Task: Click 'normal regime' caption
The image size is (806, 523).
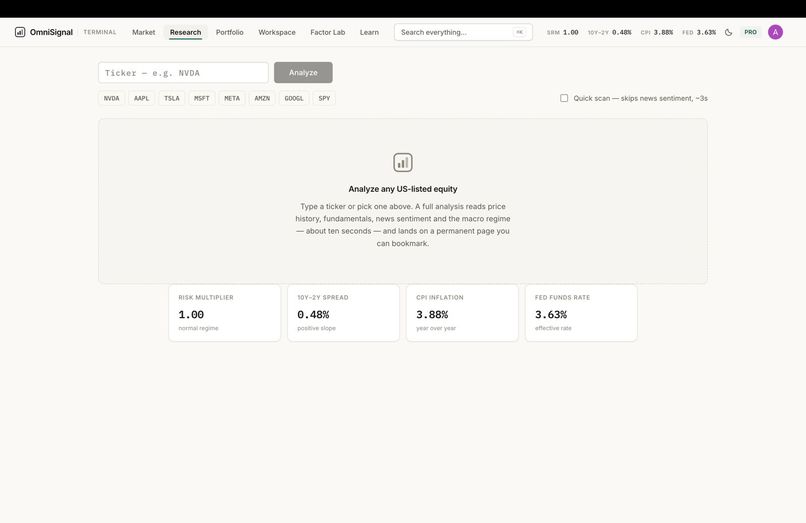Action: pos(198,328)
